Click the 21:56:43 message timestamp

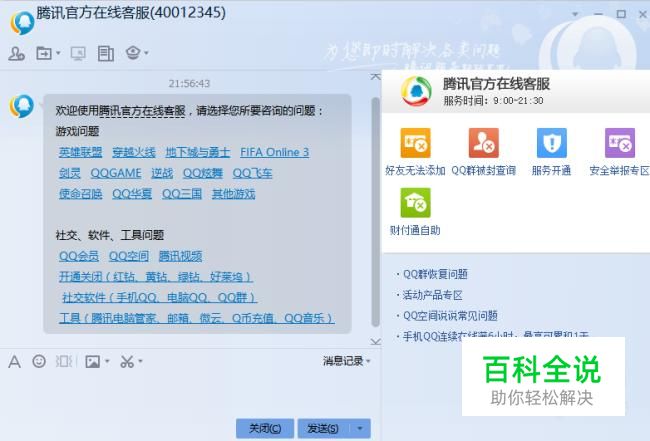click(189, 83)
